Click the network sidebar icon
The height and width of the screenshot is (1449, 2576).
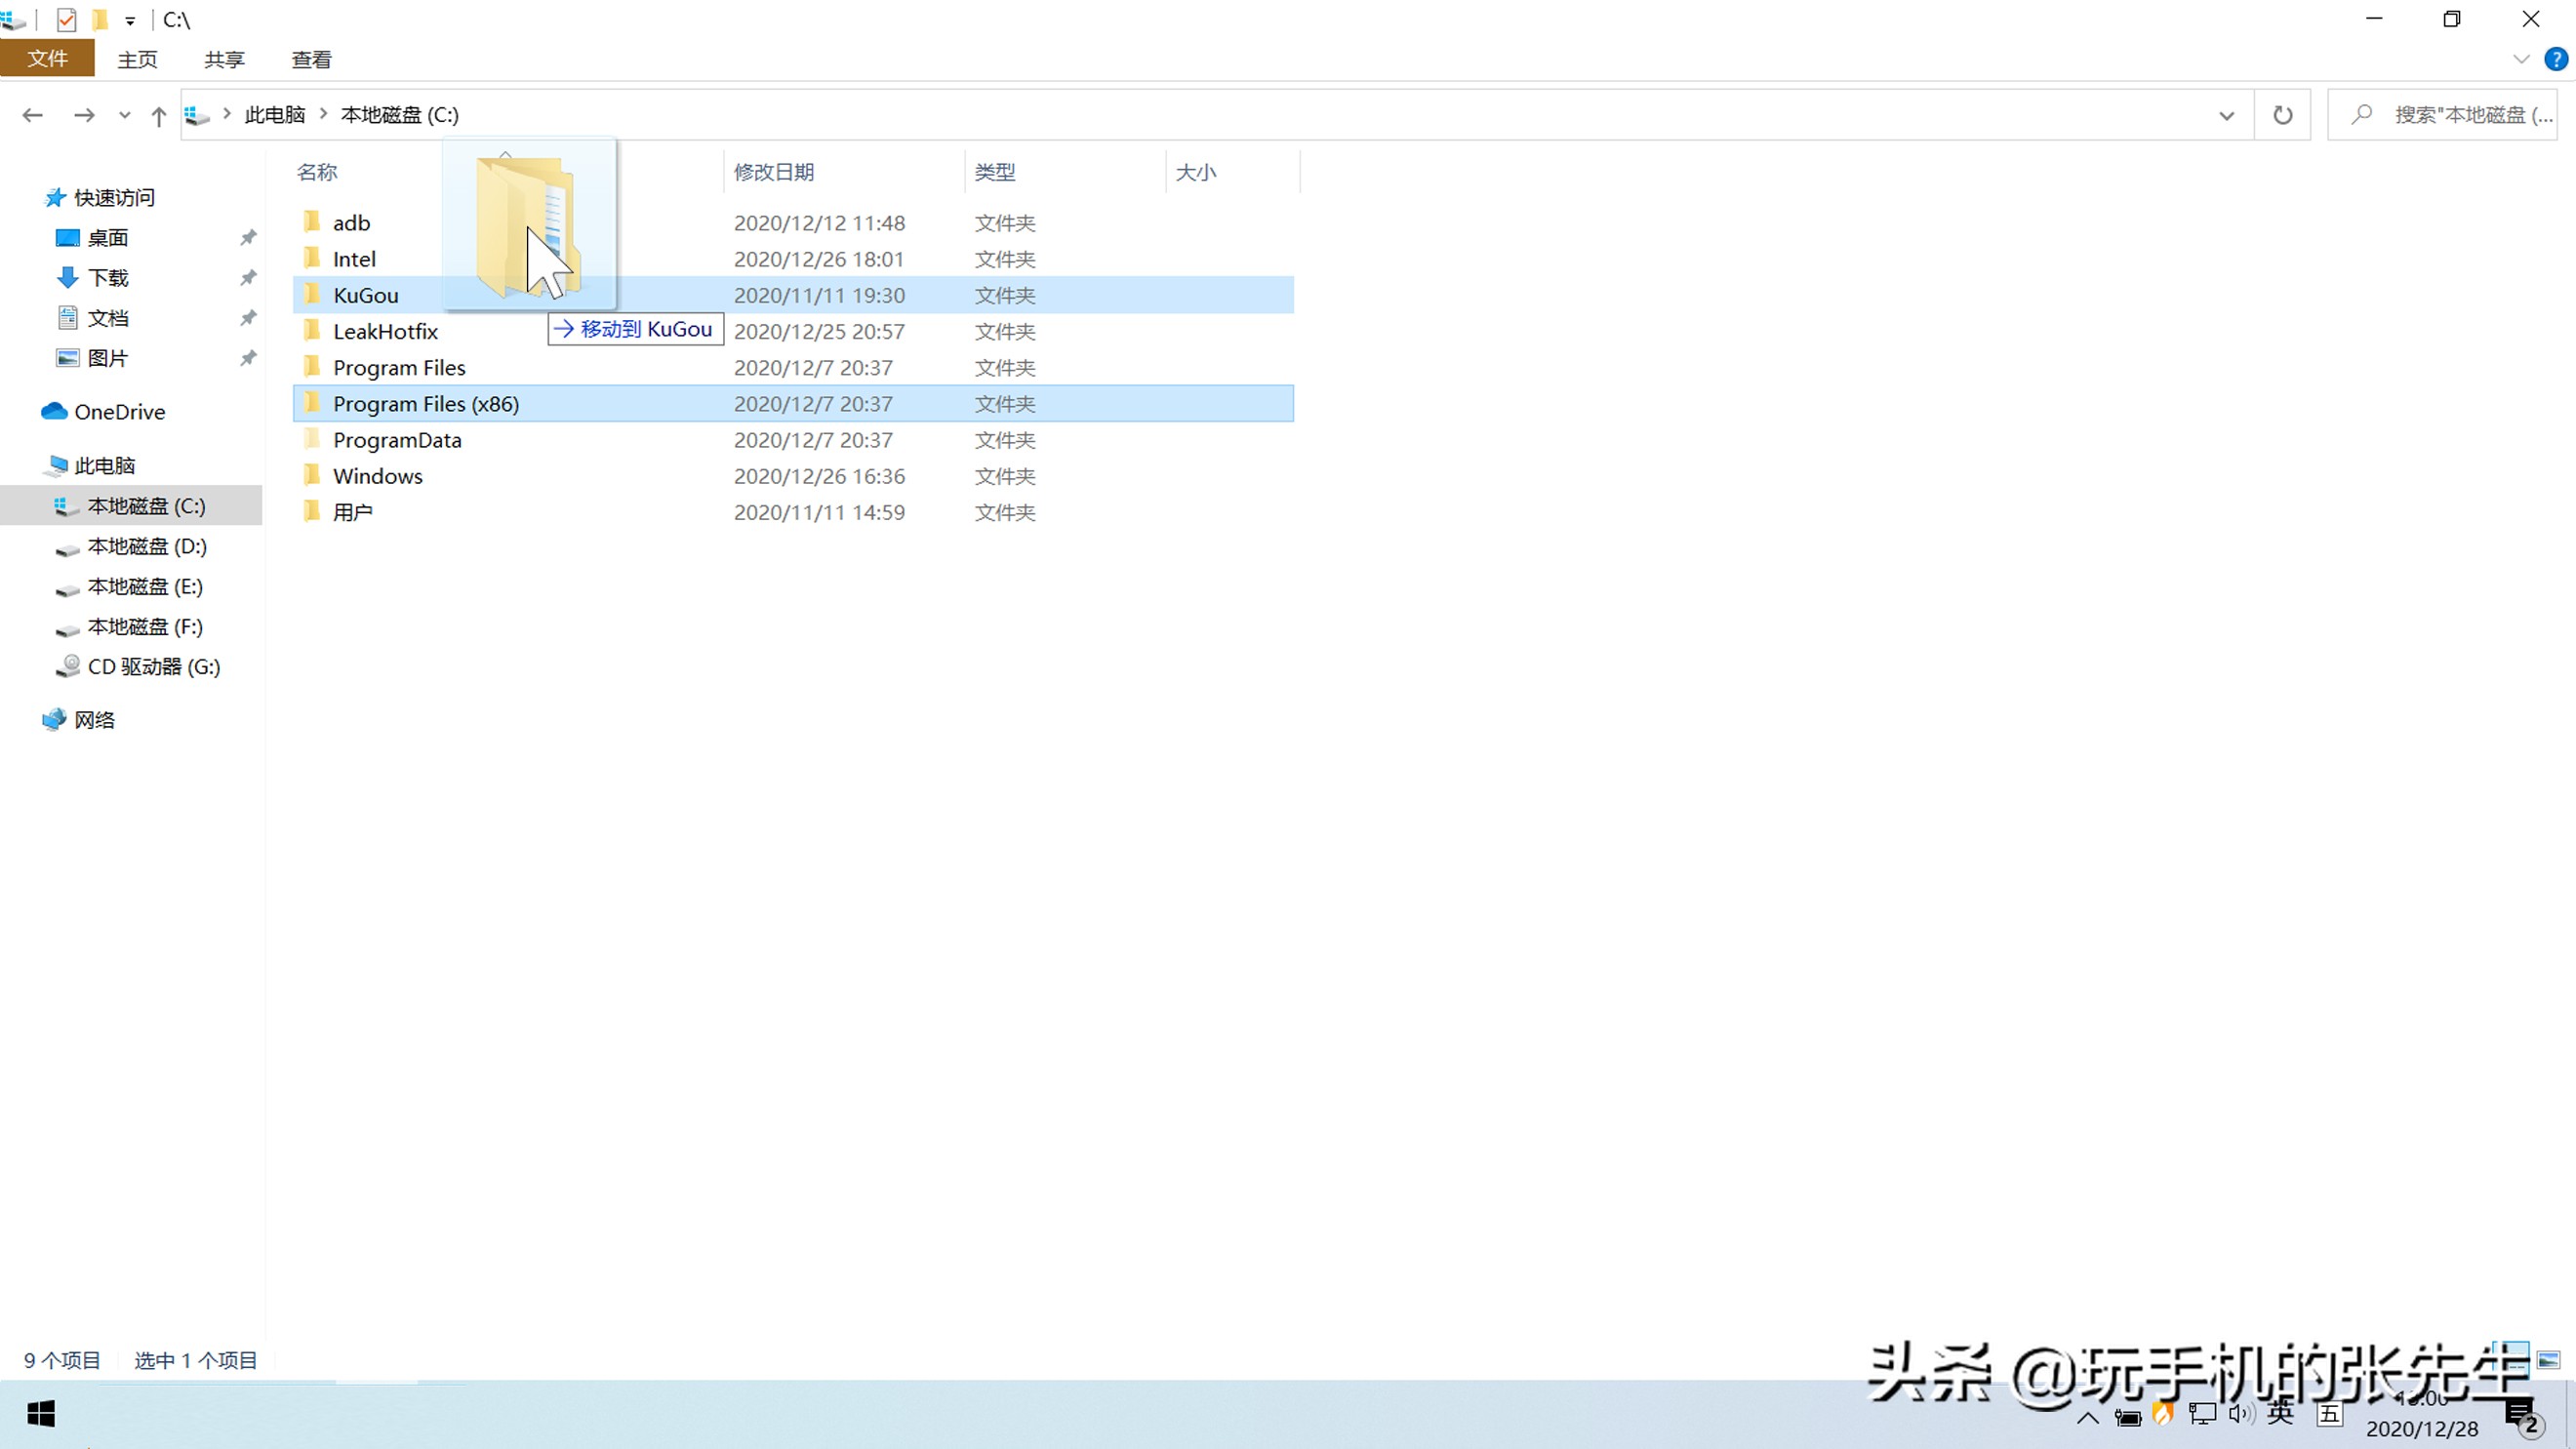pyautogui.click(x=53, y=718)
